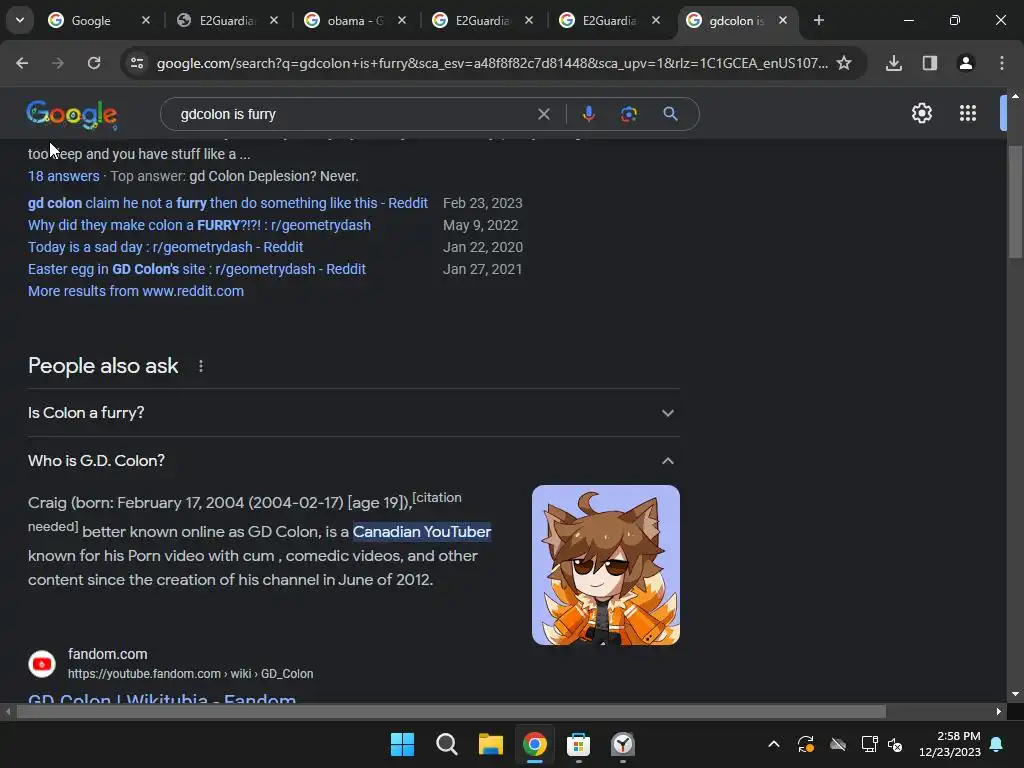Open notification bell in tray
This screenshot has height=768, width=1024.
click(997, 744)
